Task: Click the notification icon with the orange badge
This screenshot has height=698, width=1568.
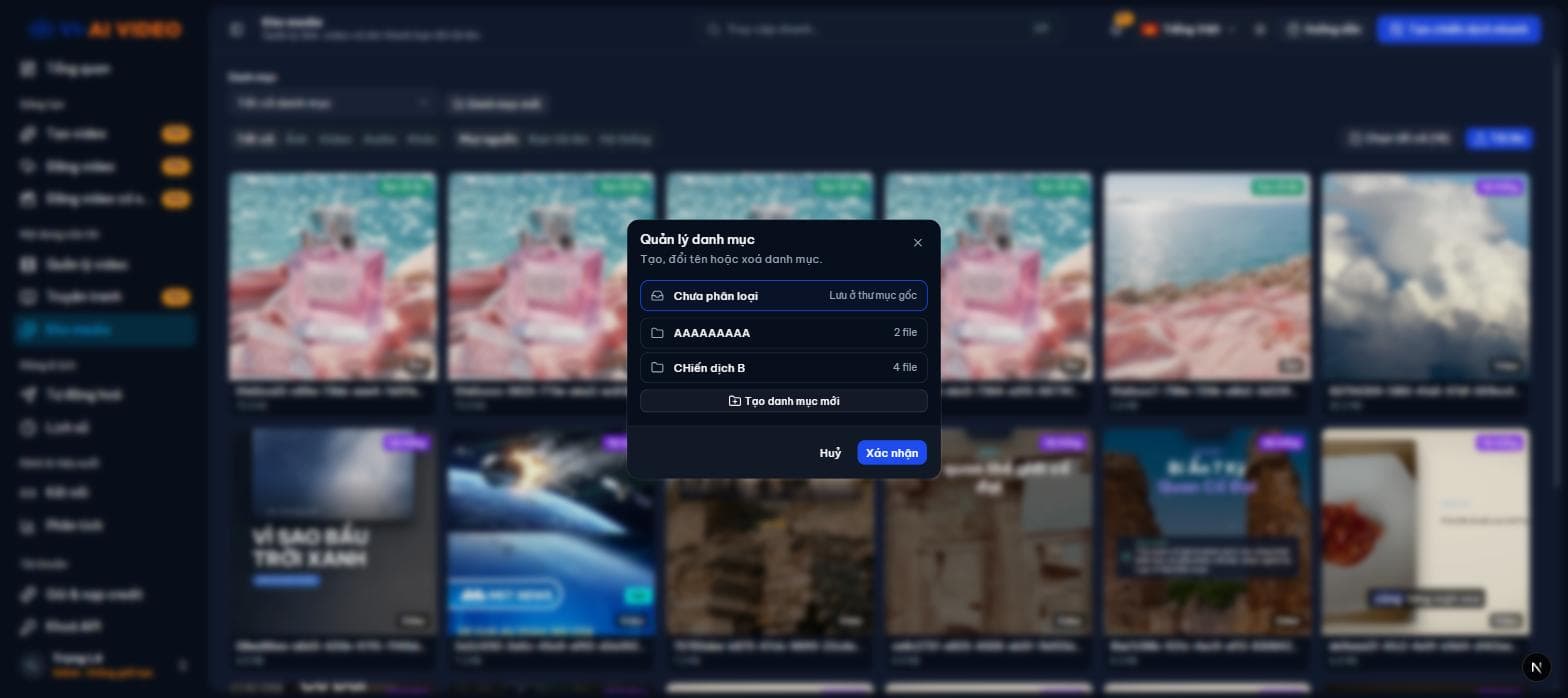Action: point(1119,28)
